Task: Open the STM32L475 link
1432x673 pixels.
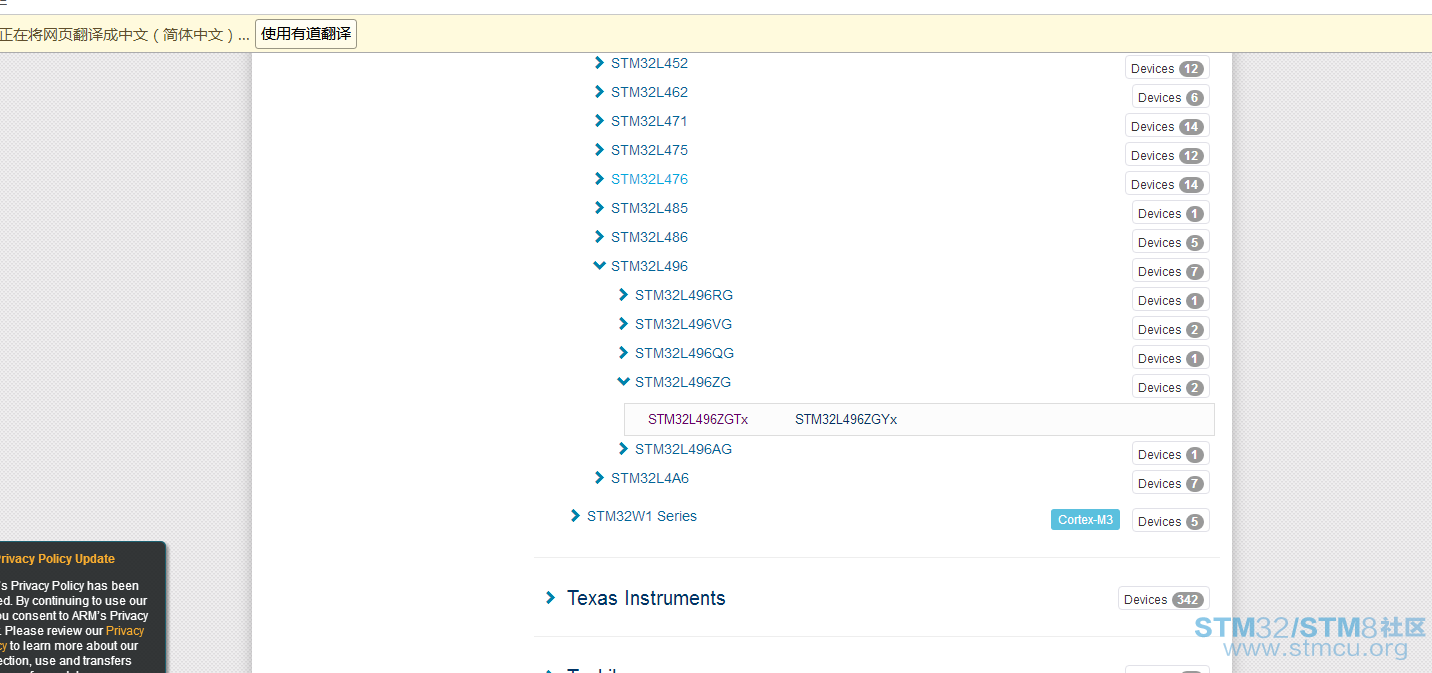Action: 649,150
